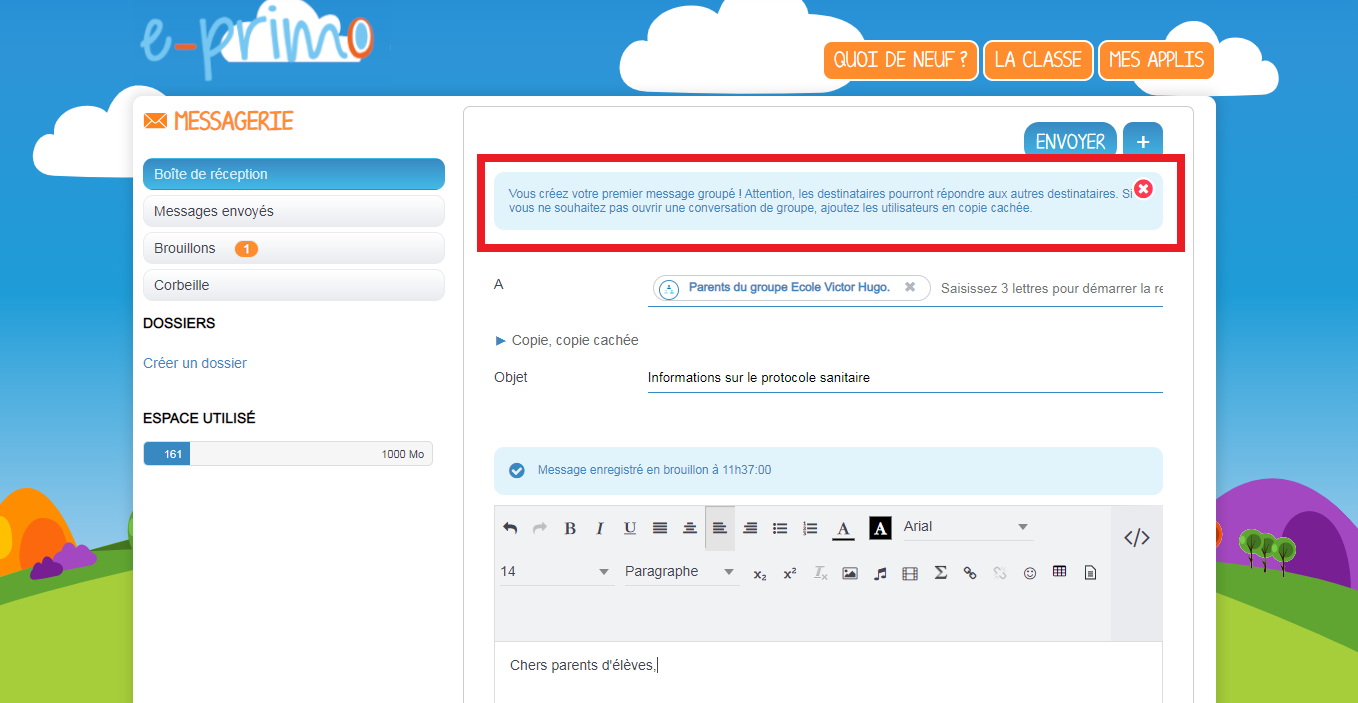
Task: Center-align the message text
Action: 690,528
